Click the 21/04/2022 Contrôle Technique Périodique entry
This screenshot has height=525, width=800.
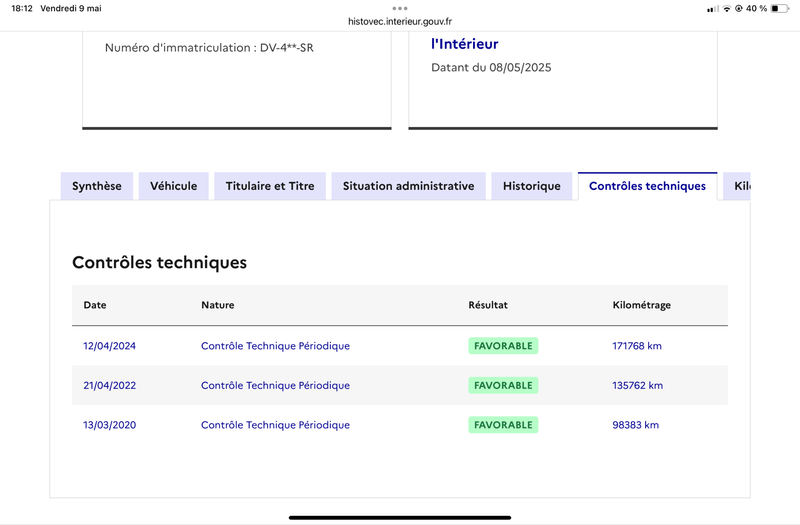pos(276,386)
